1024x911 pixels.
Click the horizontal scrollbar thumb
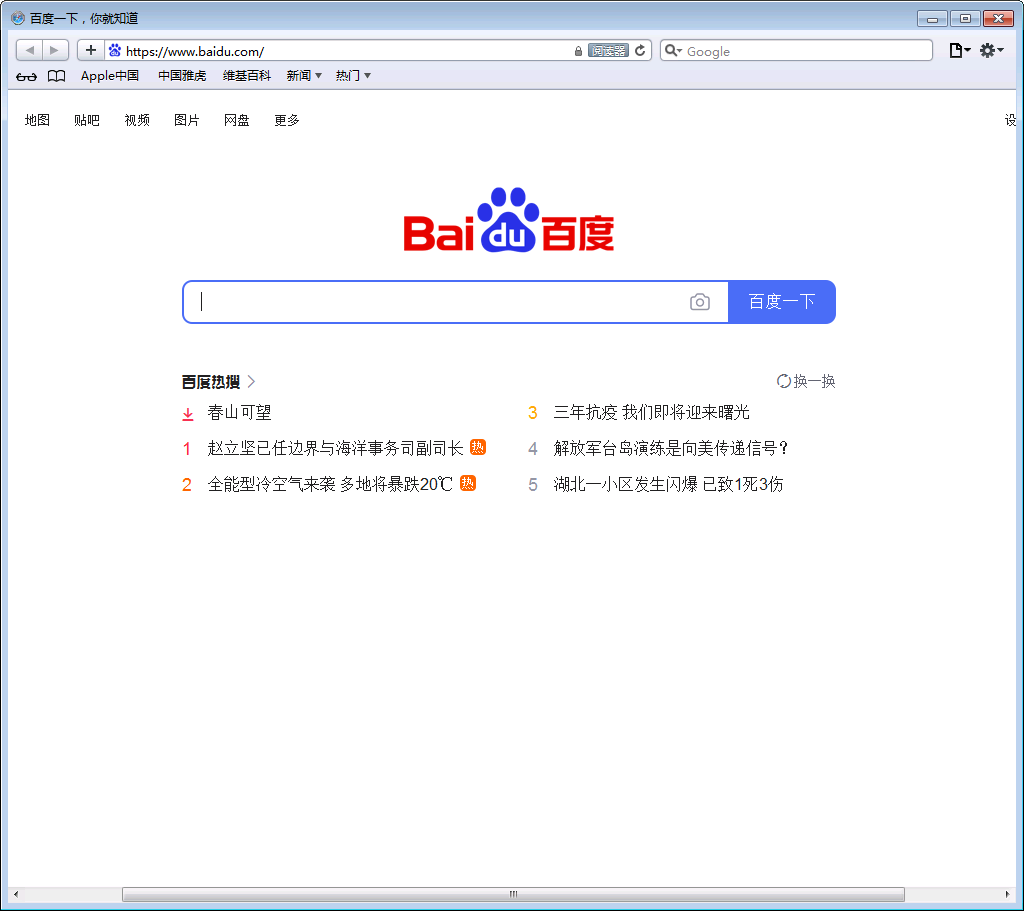[513, 894]
